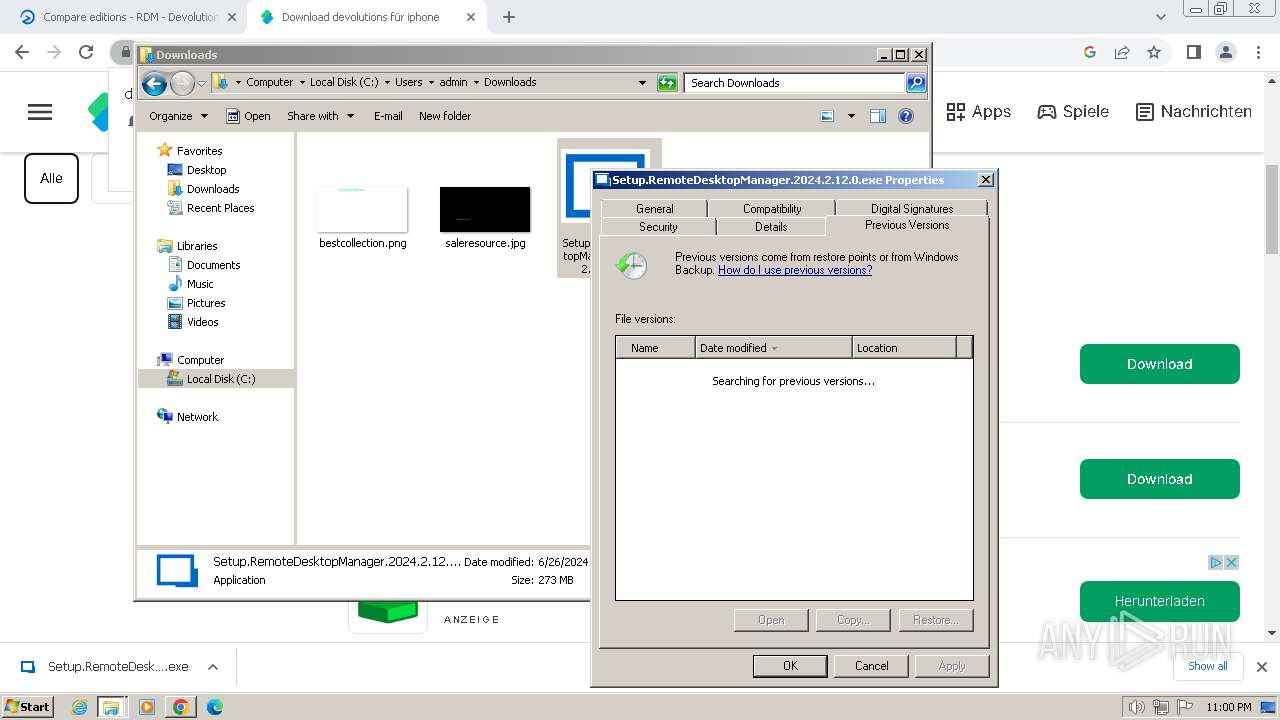Cancel the Properties dialog

coord(871,666)
